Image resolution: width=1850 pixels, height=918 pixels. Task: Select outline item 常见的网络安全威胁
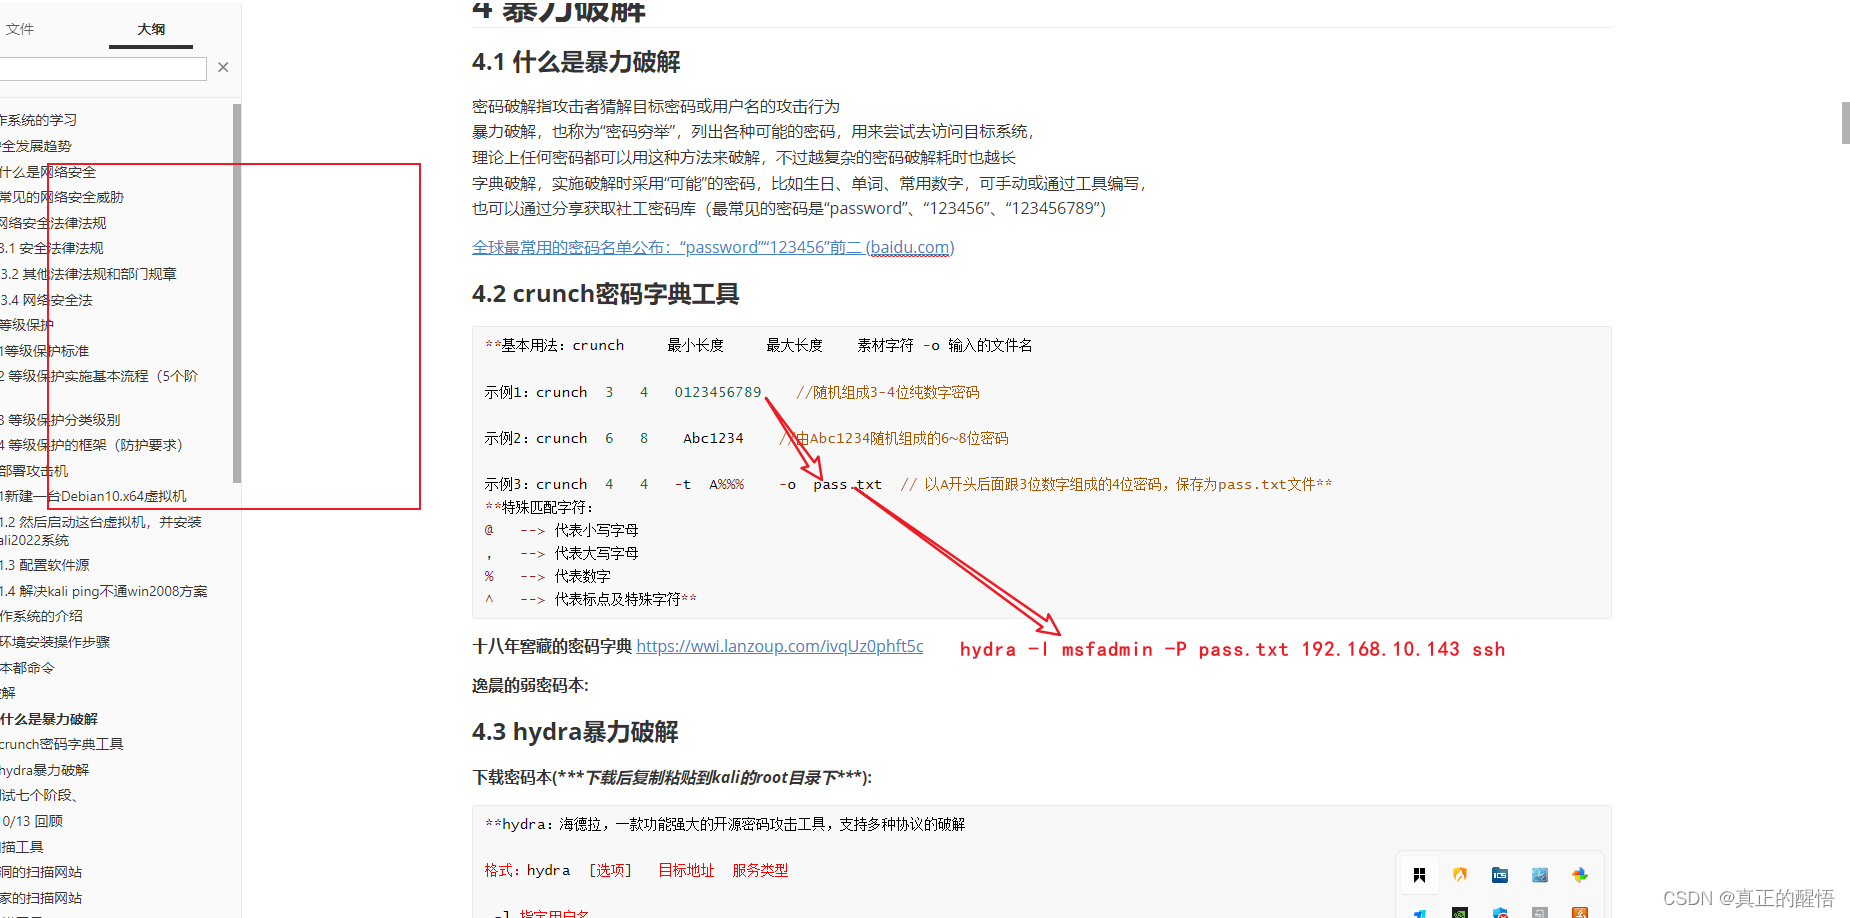coord(62,197)
